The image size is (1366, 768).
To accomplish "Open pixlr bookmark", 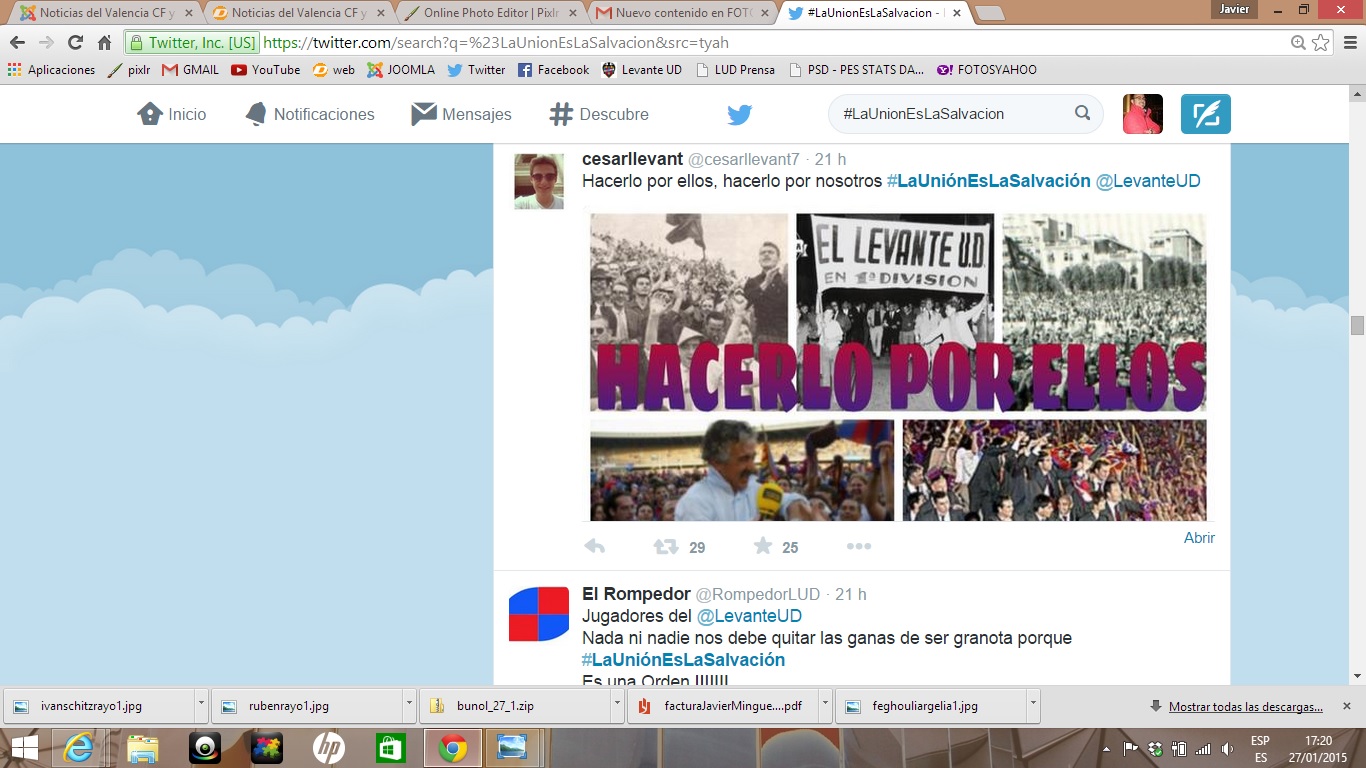I will pyautogui.click(x=129, y=70).
